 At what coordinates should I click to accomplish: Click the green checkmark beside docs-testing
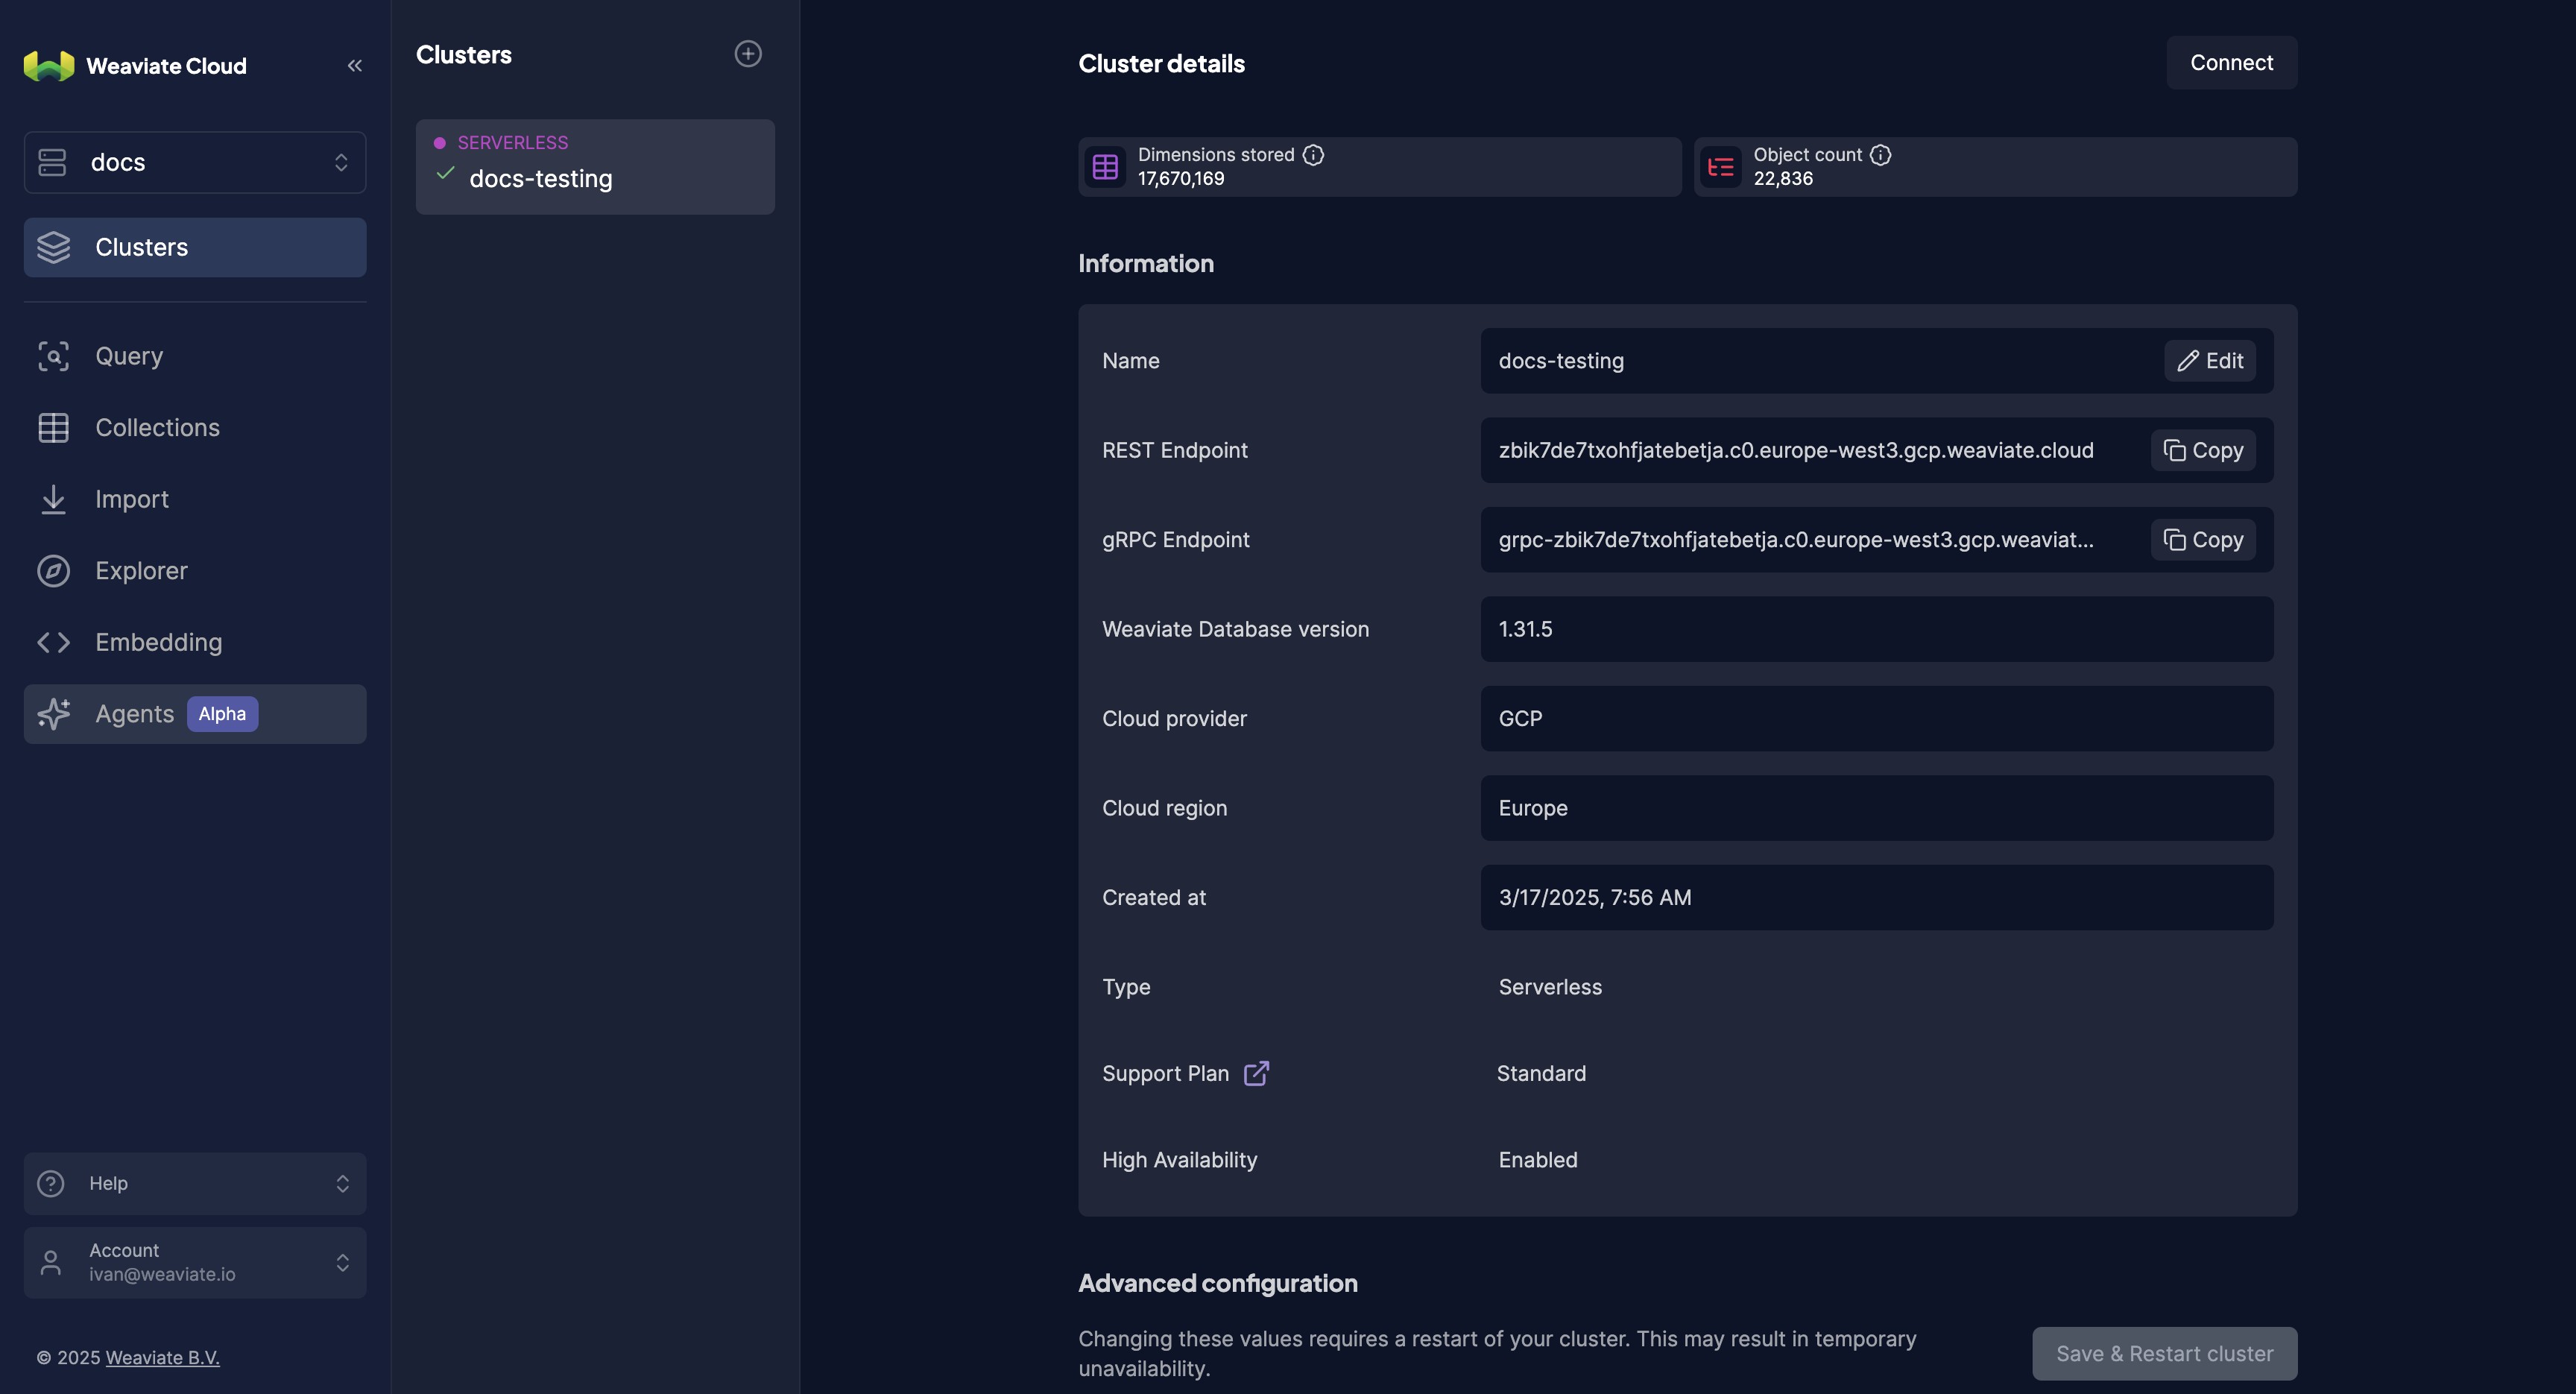[446, 174]
